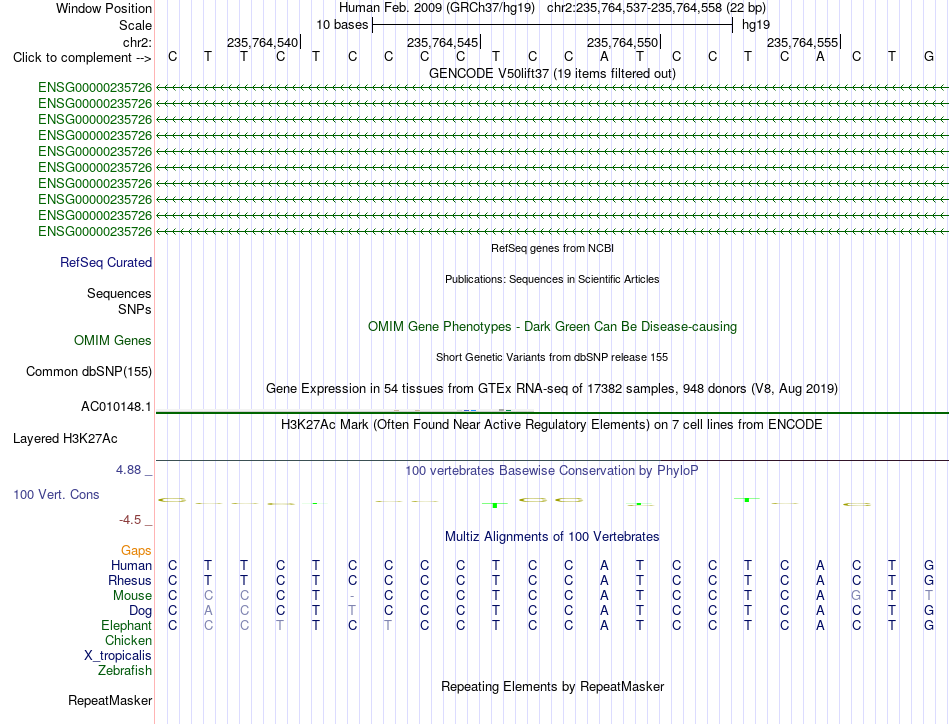Open 'Publications: Sequences in Scientific Articles' title
Image resolution: width=950 pixels, height=724 pixels.
552,279
